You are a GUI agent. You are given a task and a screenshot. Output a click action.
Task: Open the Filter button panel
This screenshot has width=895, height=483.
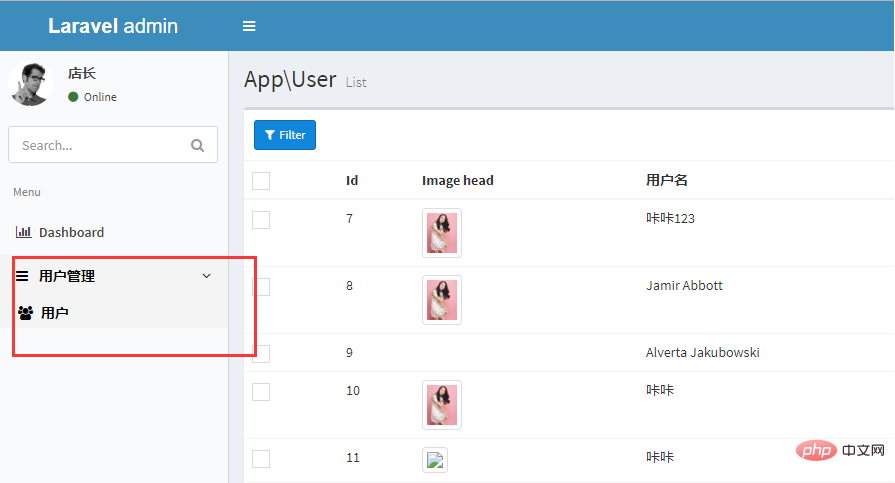coord(285,135)
